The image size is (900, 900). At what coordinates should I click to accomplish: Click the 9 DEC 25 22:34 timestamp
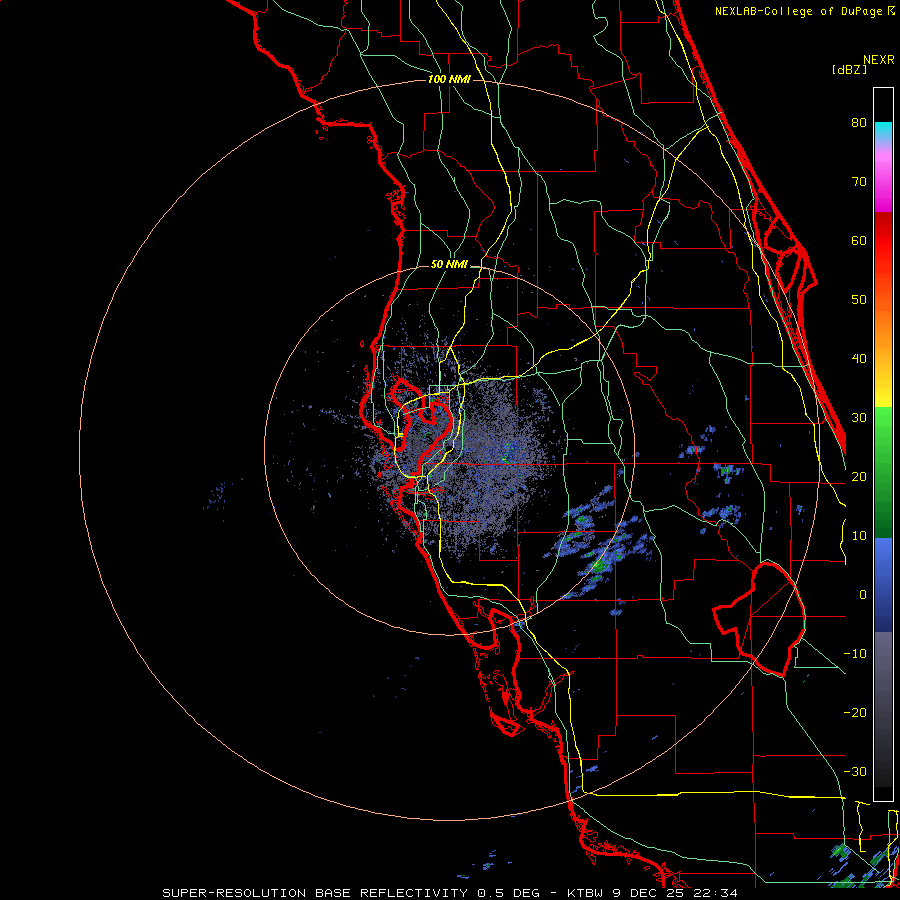(x=676, y=893)
